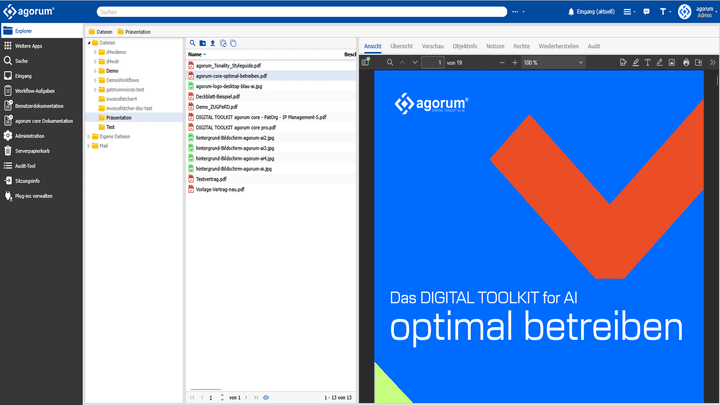Open Workflow-Aufgaben in the sidebar

click(41, 91)
